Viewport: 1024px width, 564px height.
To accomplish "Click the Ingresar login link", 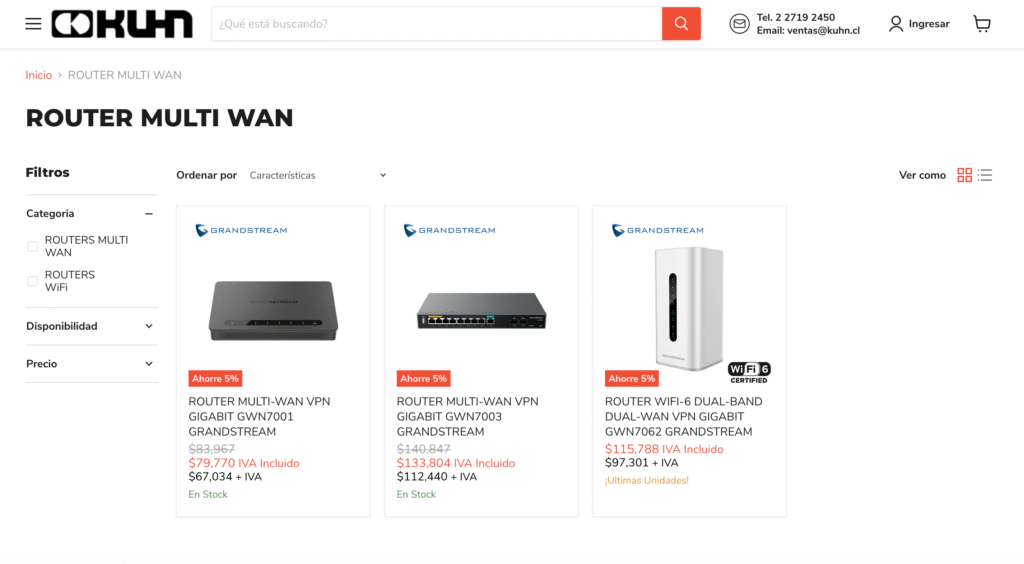I will click(x=929, y=24).
